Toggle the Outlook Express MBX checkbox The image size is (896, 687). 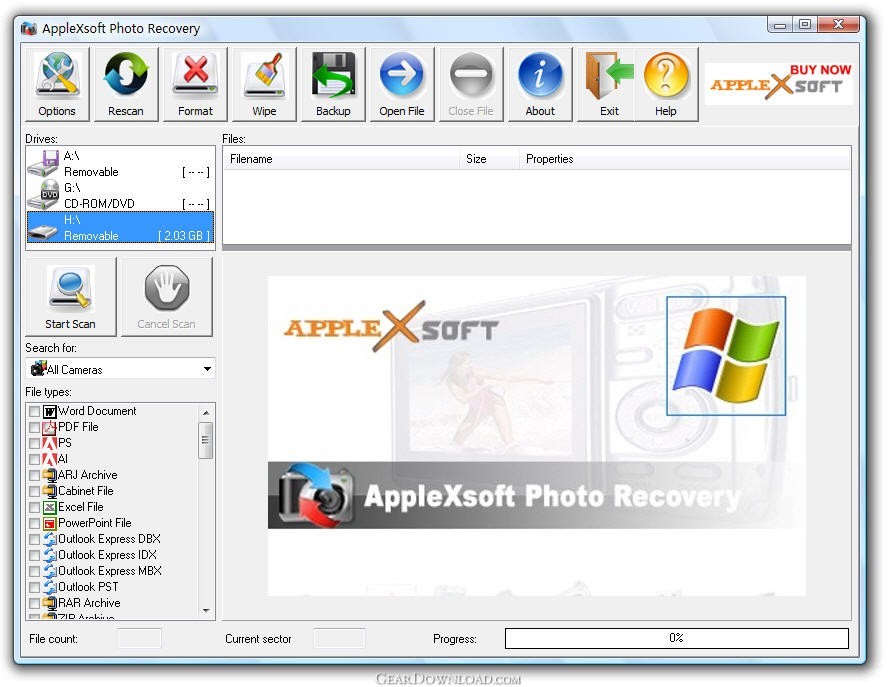[34, 572]
